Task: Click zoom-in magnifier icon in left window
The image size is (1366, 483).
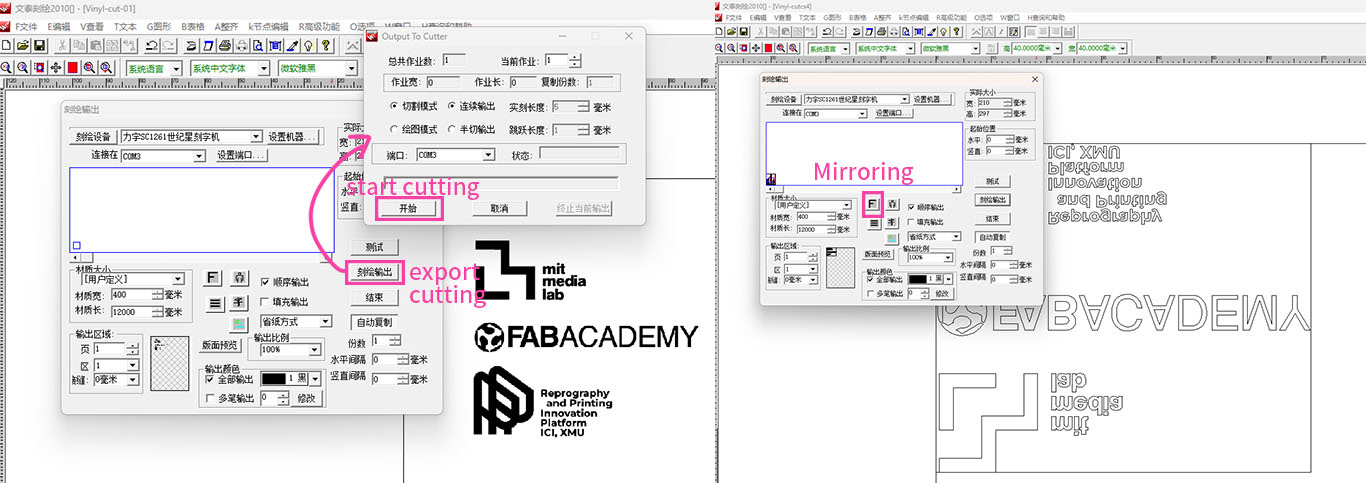Action: pyautogui.click(x=6, y=67)
